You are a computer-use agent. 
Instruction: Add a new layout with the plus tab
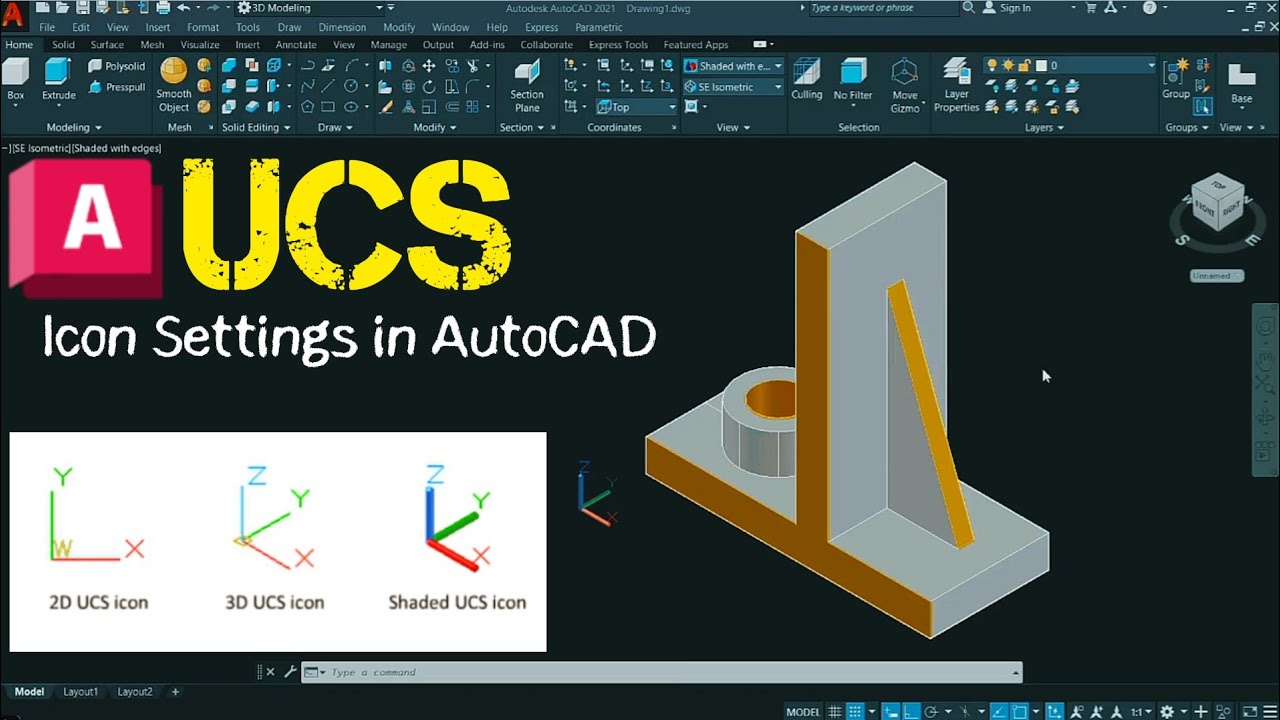[x=175, y=691]
